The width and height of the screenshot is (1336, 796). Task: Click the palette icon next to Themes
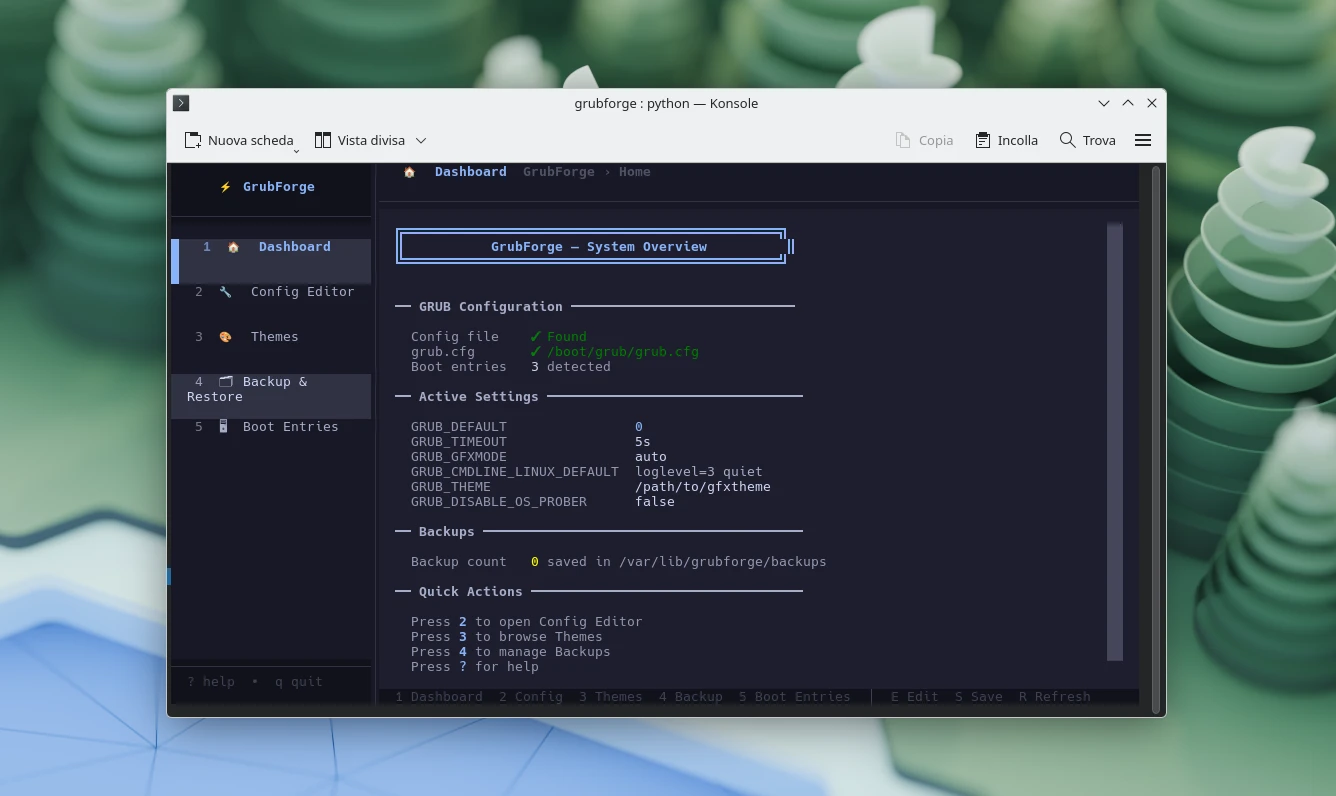point(225,337)
